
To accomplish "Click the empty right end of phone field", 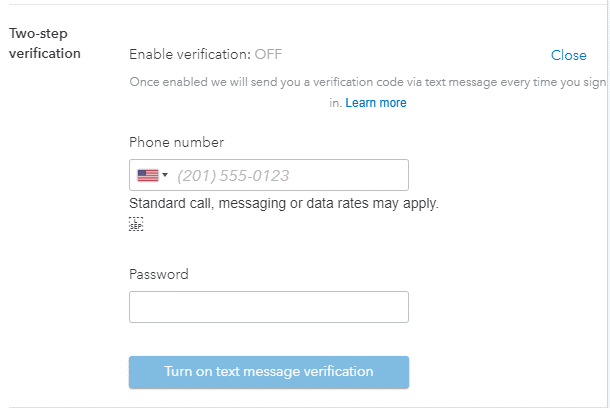I will click(x=380, y=175).
